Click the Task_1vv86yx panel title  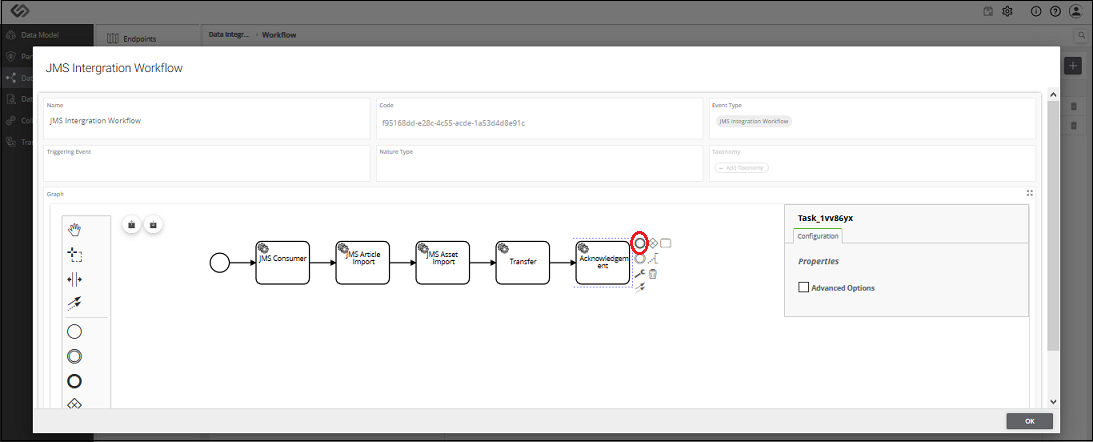pos(825,218)
